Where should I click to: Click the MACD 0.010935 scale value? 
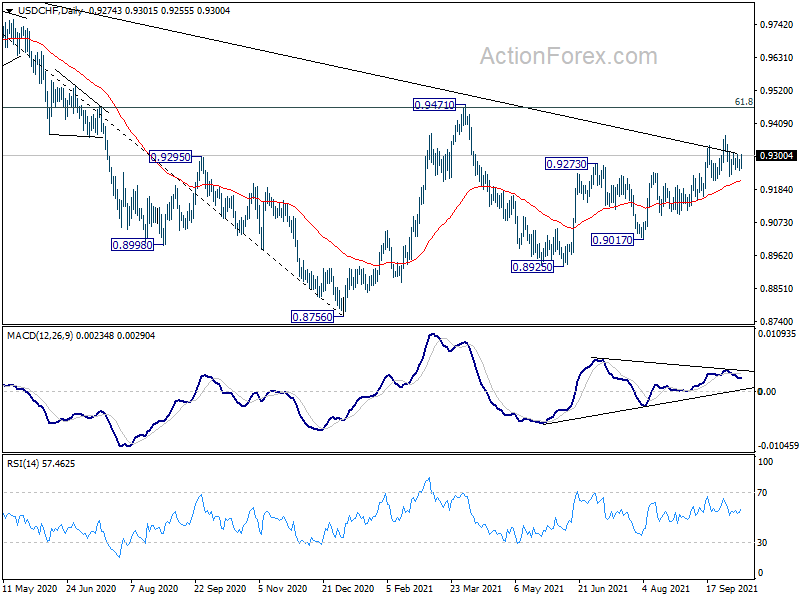[x=777, y=334]
